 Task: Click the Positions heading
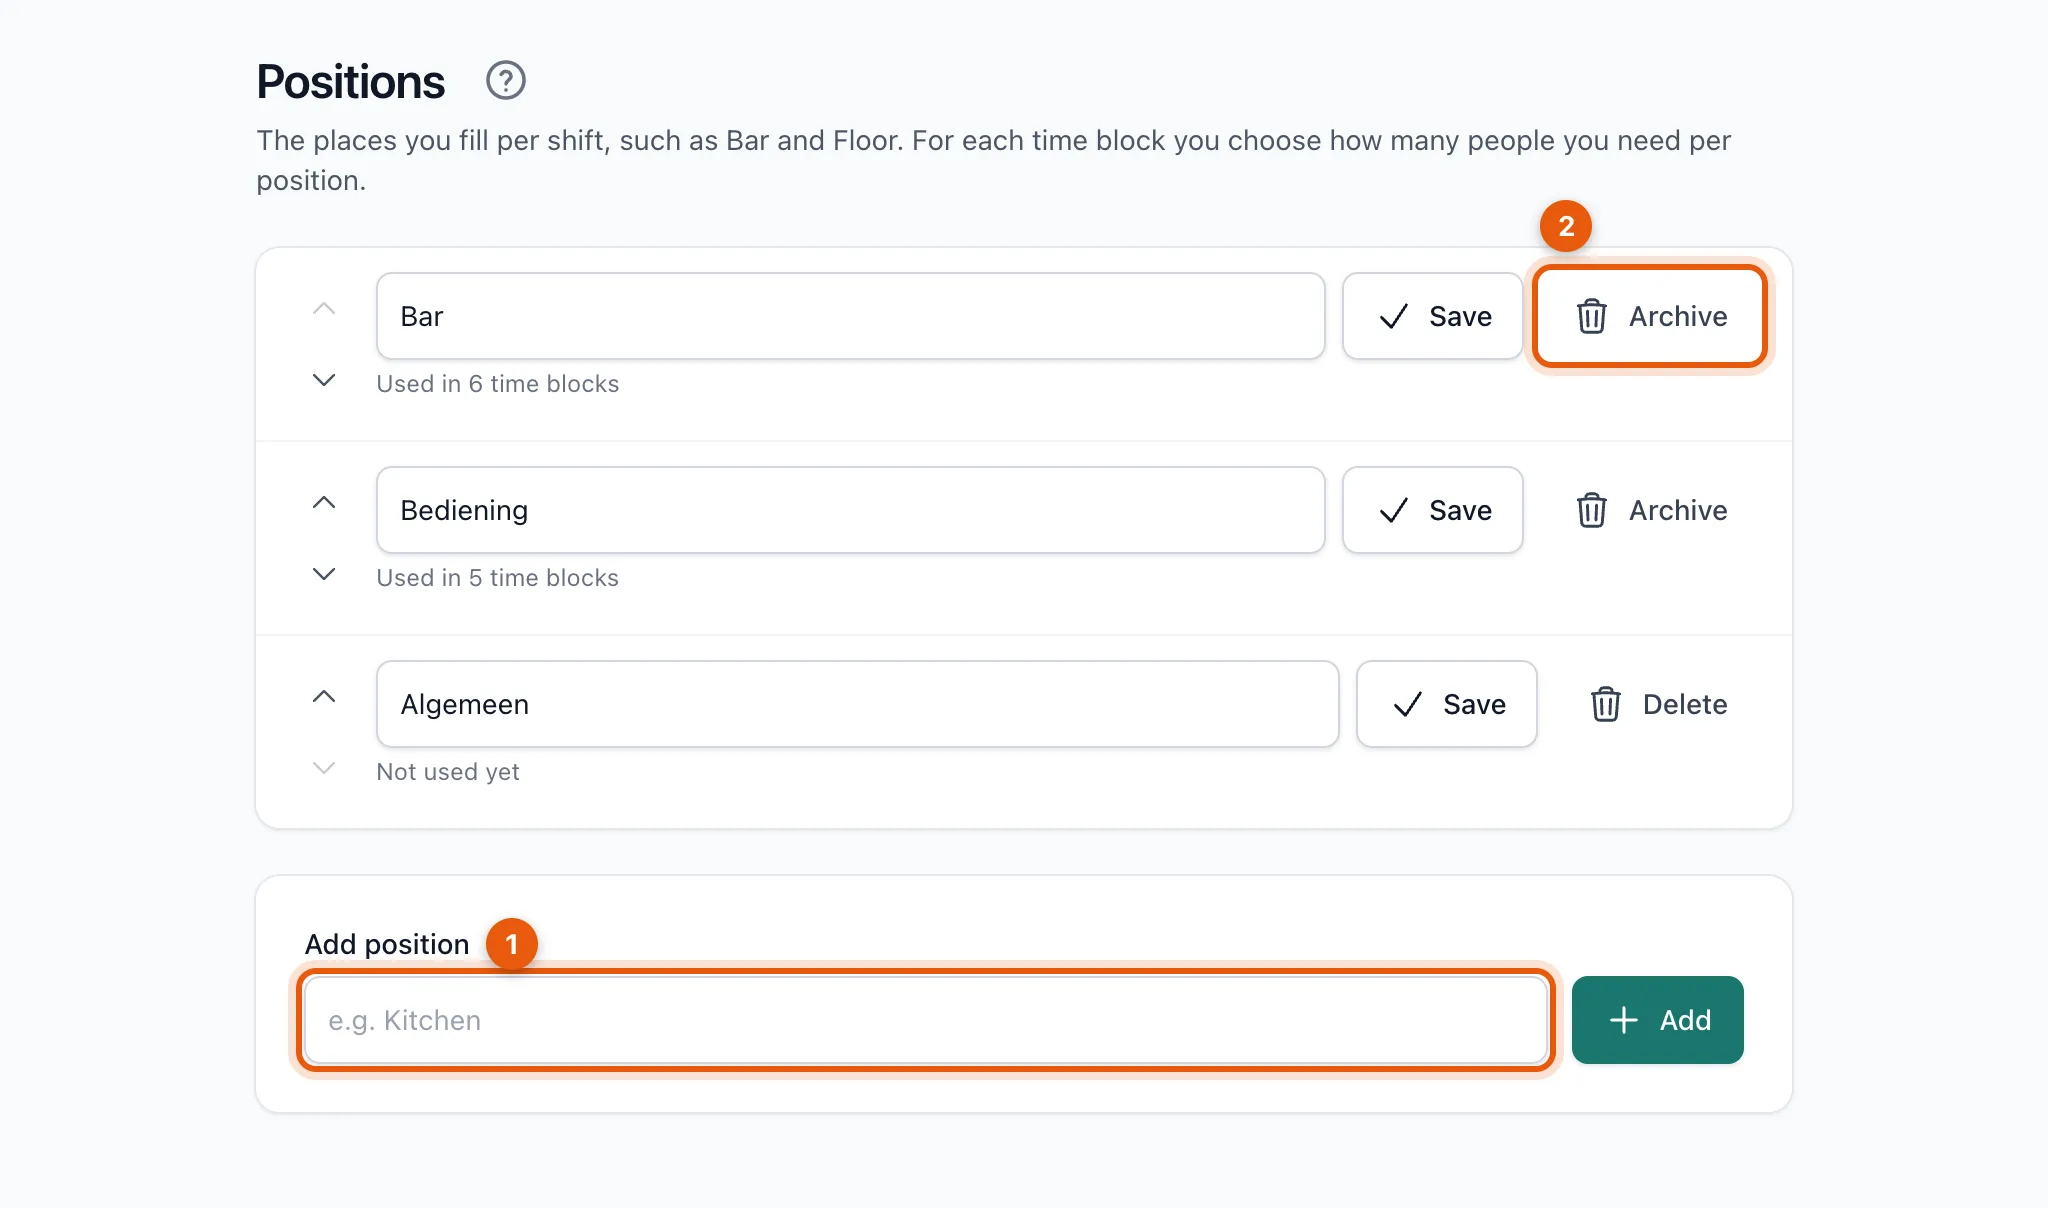click(350, 82)
